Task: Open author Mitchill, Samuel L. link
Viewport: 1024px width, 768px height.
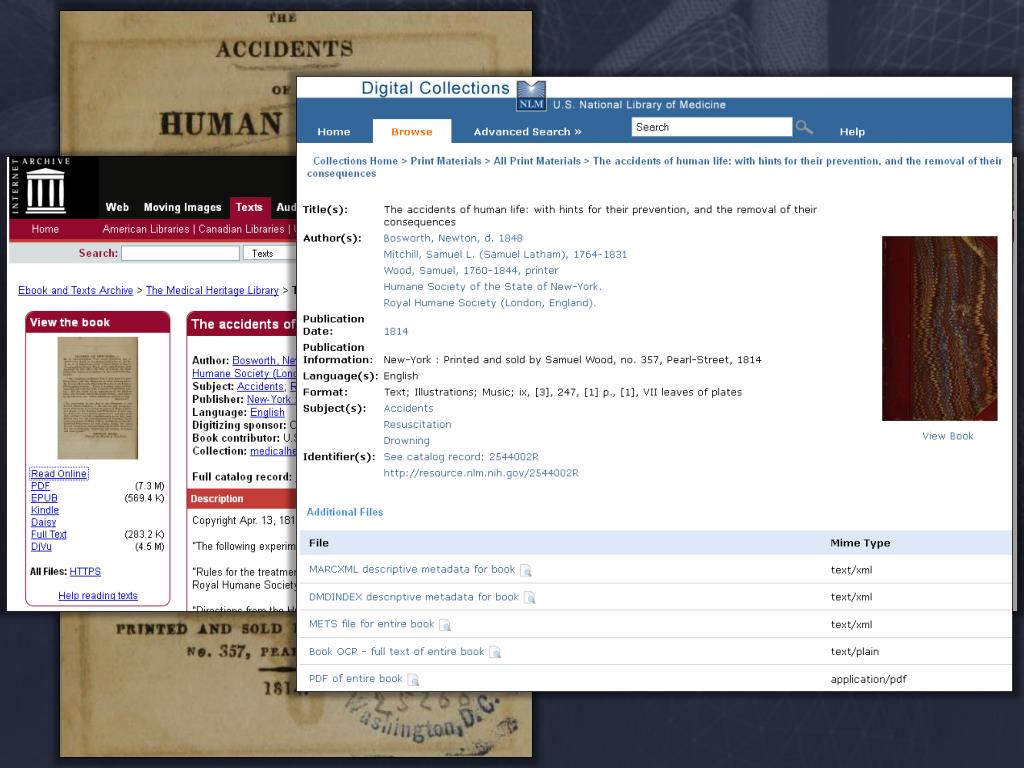Action: click(505, 255)
